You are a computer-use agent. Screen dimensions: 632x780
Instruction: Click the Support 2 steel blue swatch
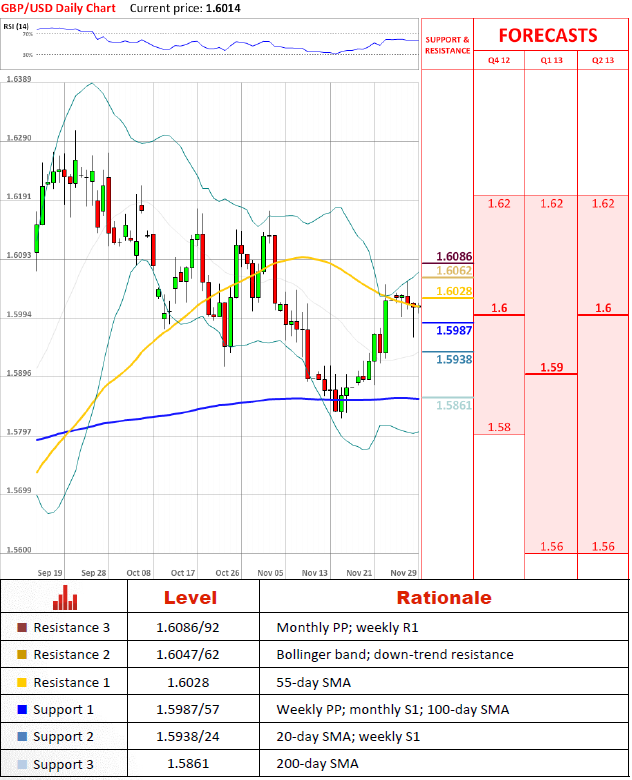22,737
